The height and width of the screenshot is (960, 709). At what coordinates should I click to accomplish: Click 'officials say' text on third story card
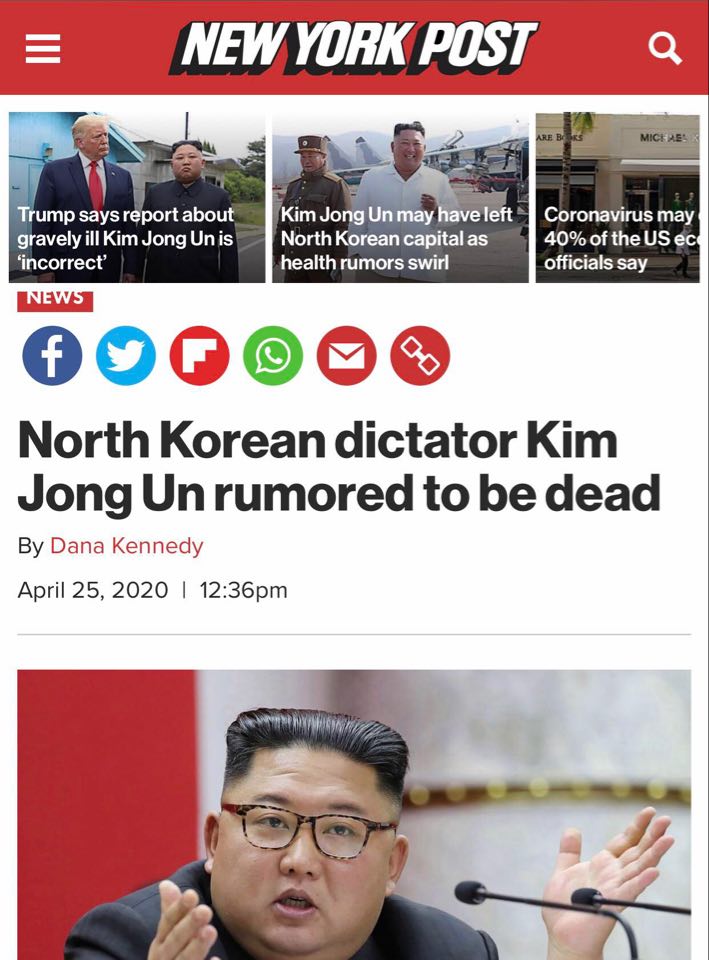pyautogui.click(x=596, y=263)
